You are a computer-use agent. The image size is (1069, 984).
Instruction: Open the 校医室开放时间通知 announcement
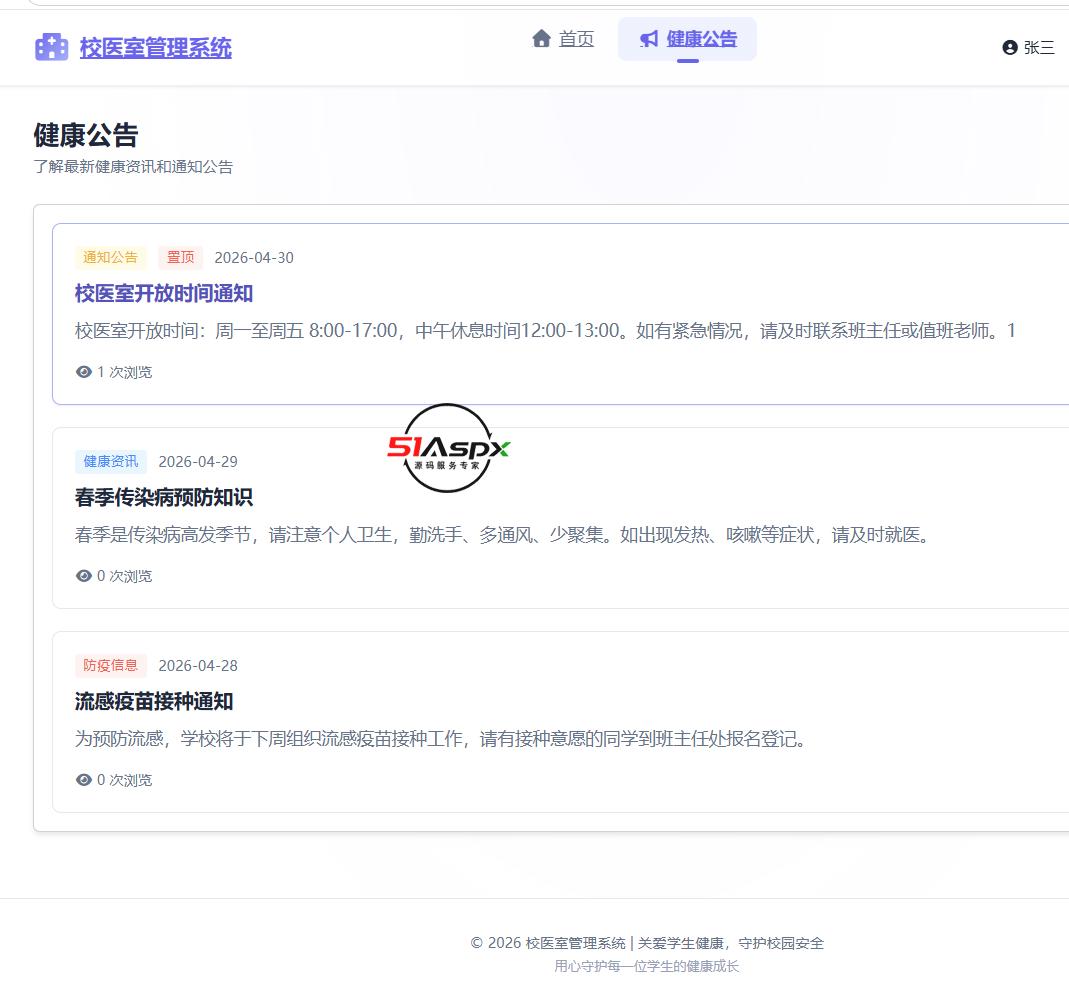[x=164, y=293]
